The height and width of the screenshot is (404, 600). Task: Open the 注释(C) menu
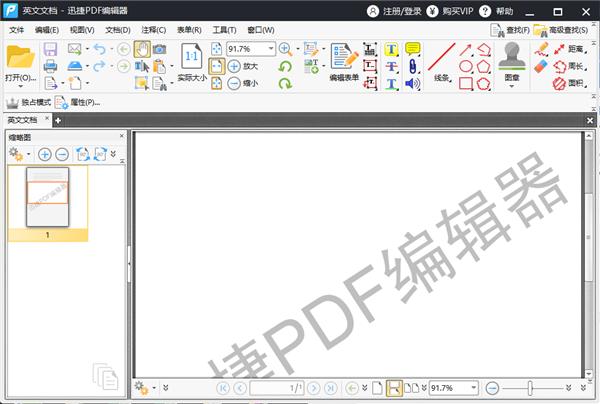pos(153,30)
